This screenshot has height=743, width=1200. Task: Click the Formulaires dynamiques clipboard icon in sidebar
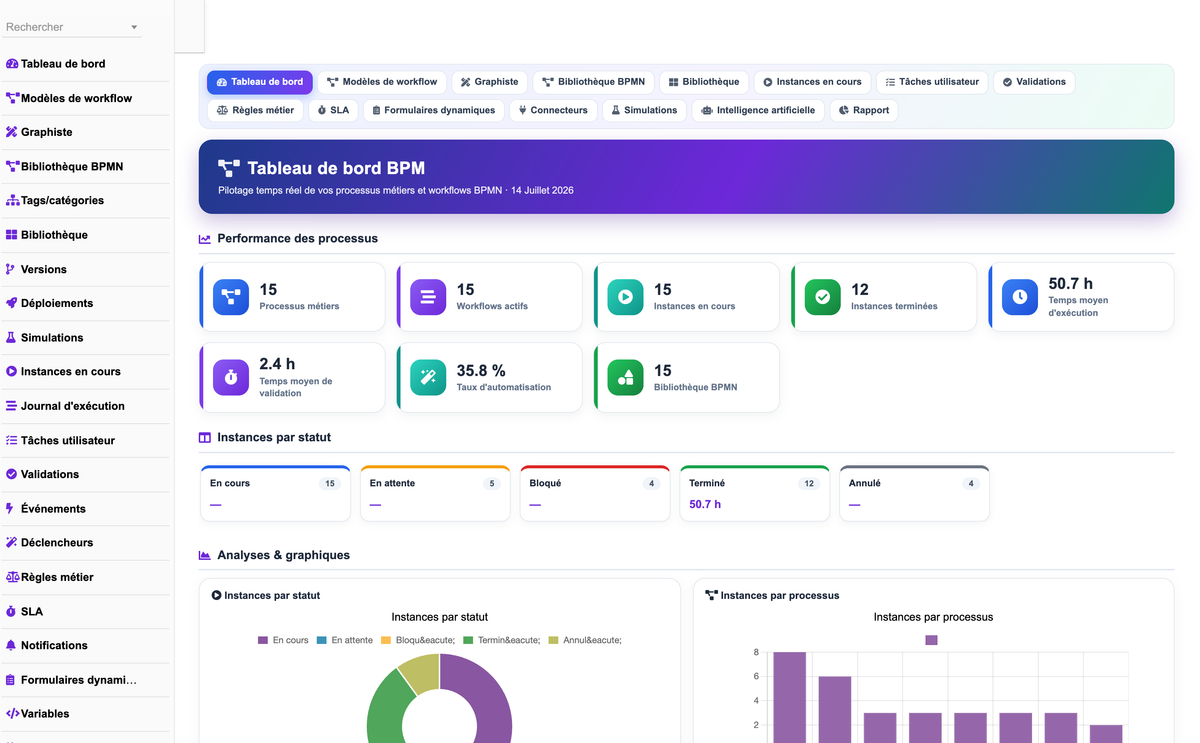[12, 680]
